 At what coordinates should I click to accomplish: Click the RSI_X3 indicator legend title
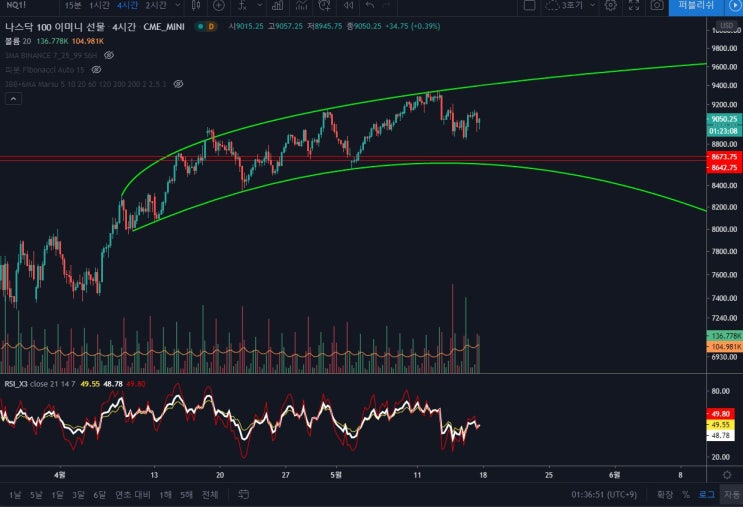(x=16, y=384)
